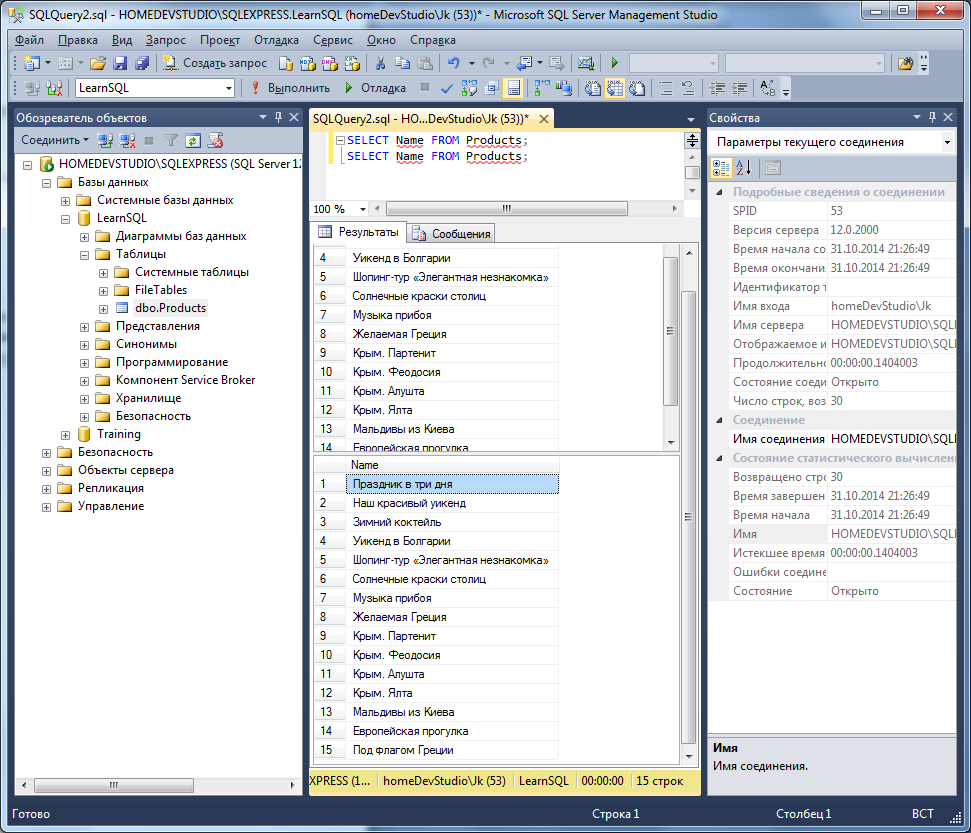
Task: Click the Alphabetical sort icon in Properties
Action: (x=744, y=167)
